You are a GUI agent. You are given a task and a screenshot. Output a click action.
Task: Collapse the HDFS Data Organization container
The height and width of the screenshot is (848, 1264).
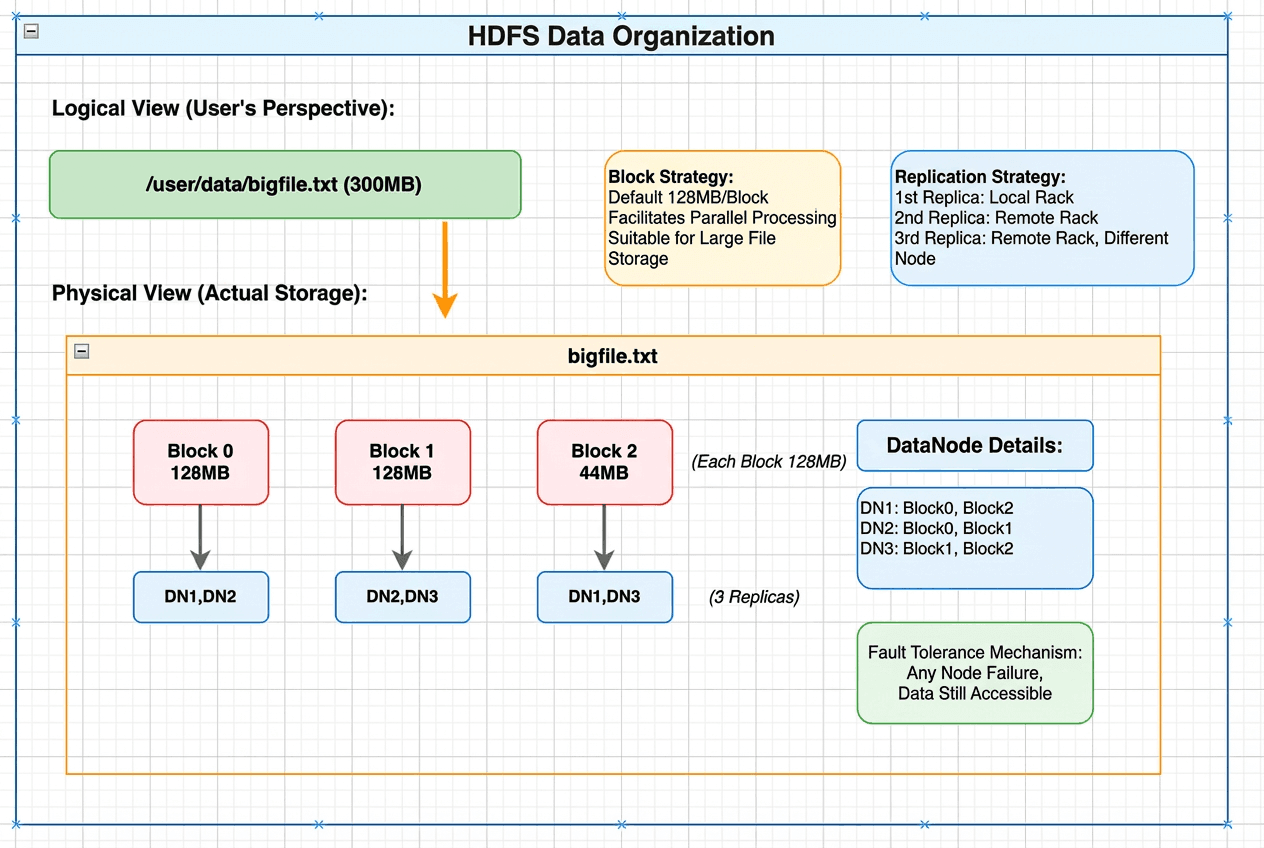[30, 32]
